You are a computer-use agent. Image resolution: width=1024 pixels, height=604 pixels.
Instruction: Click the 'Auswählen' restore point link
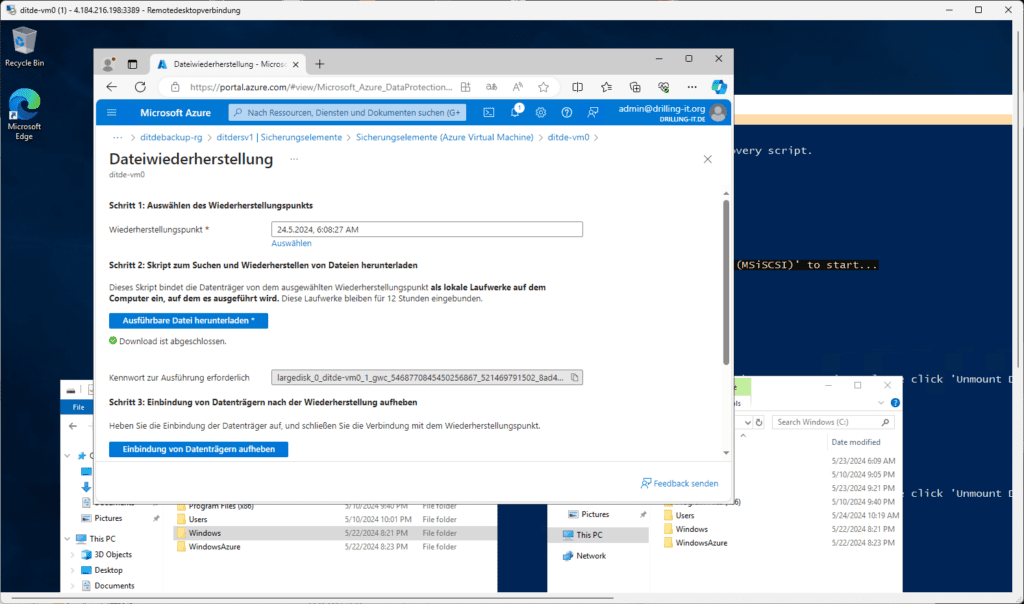click(x=291, y=243)
